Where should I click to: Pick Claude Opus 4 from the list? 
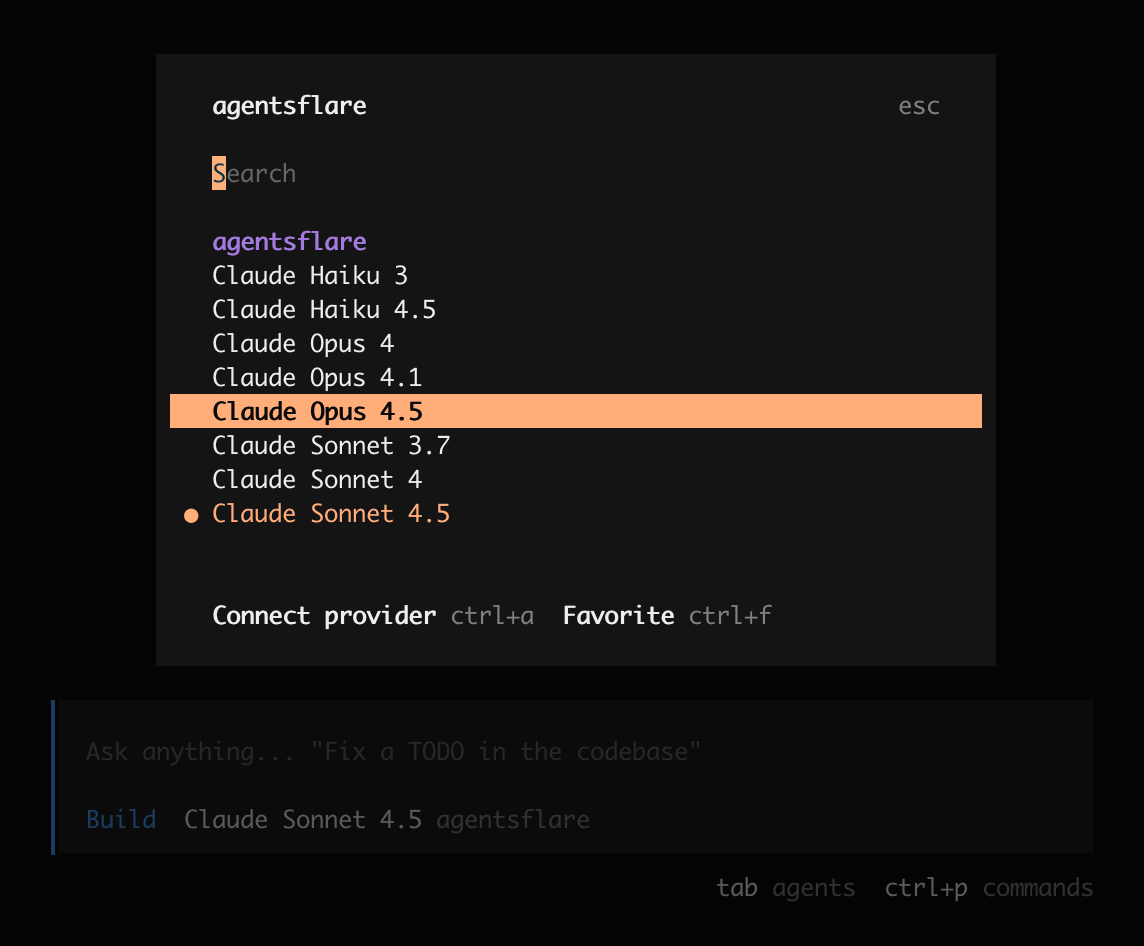click(303, 343)
